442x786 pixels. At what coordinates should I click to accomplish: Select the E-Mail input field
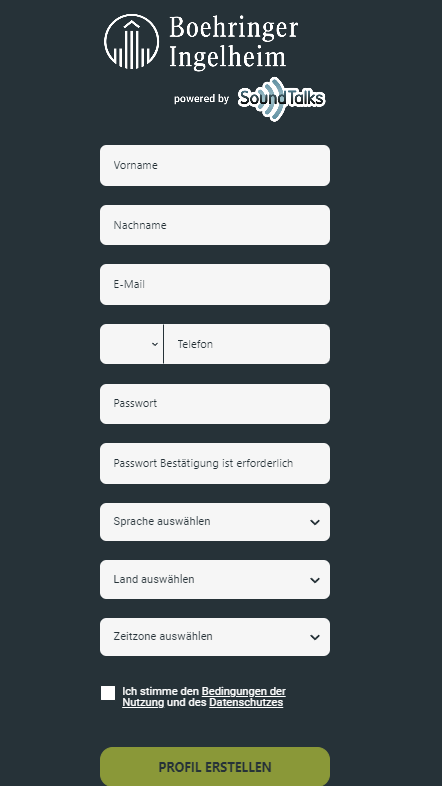point(215,284)
